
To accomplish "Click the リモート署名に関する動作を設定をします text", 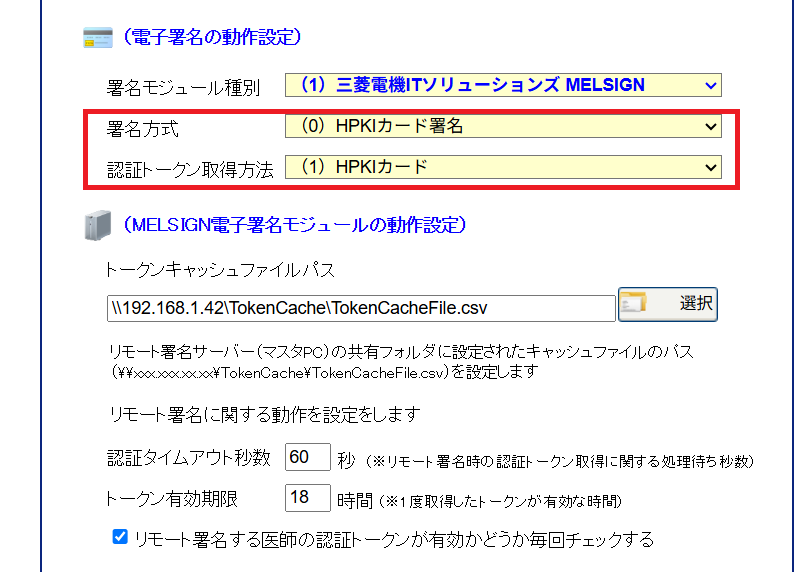I will [265, 414].
